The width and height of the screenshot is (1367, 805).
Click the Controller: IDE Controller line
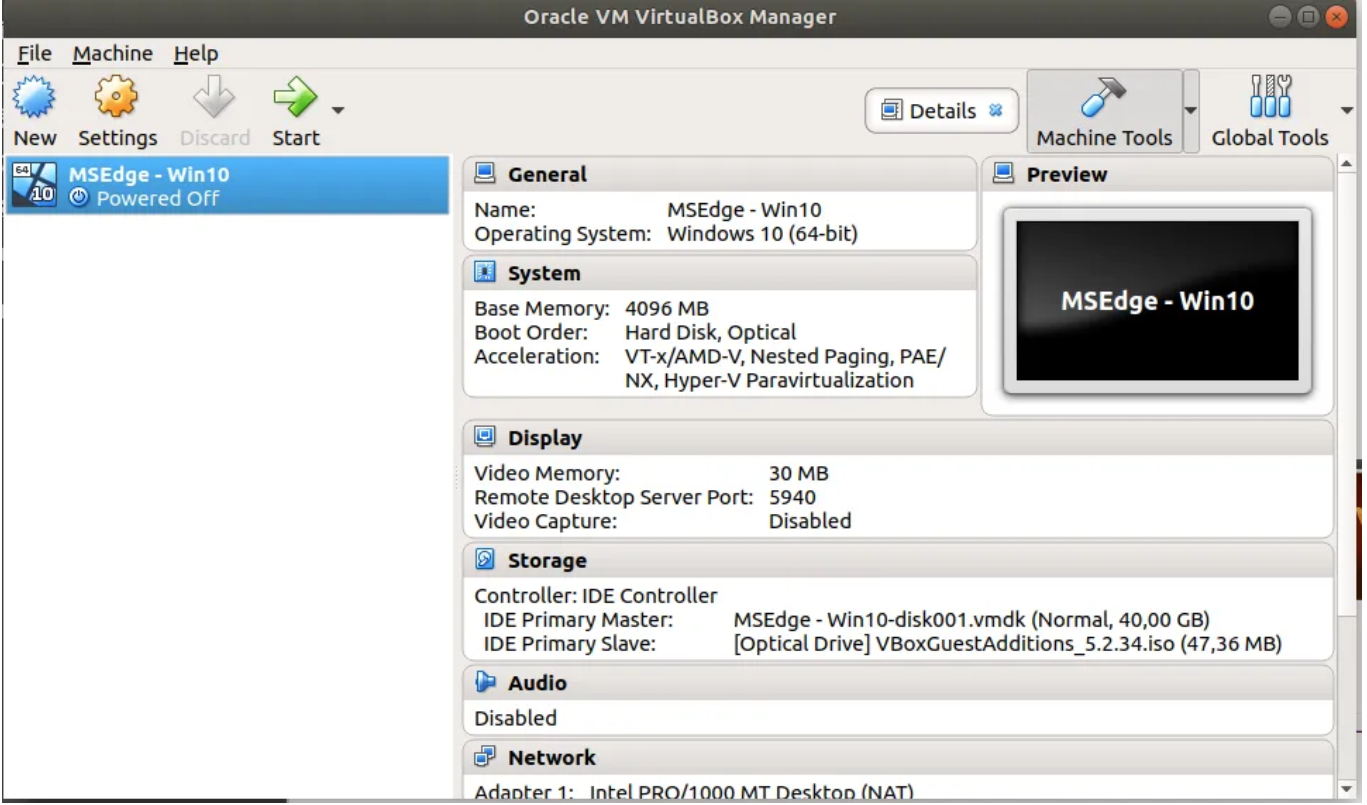click(x=595, y=596)
